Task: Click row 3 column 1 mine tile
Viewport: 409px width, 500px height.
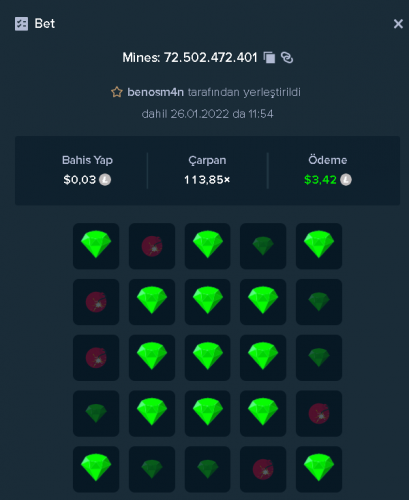Action: click(x=96, y=358)
